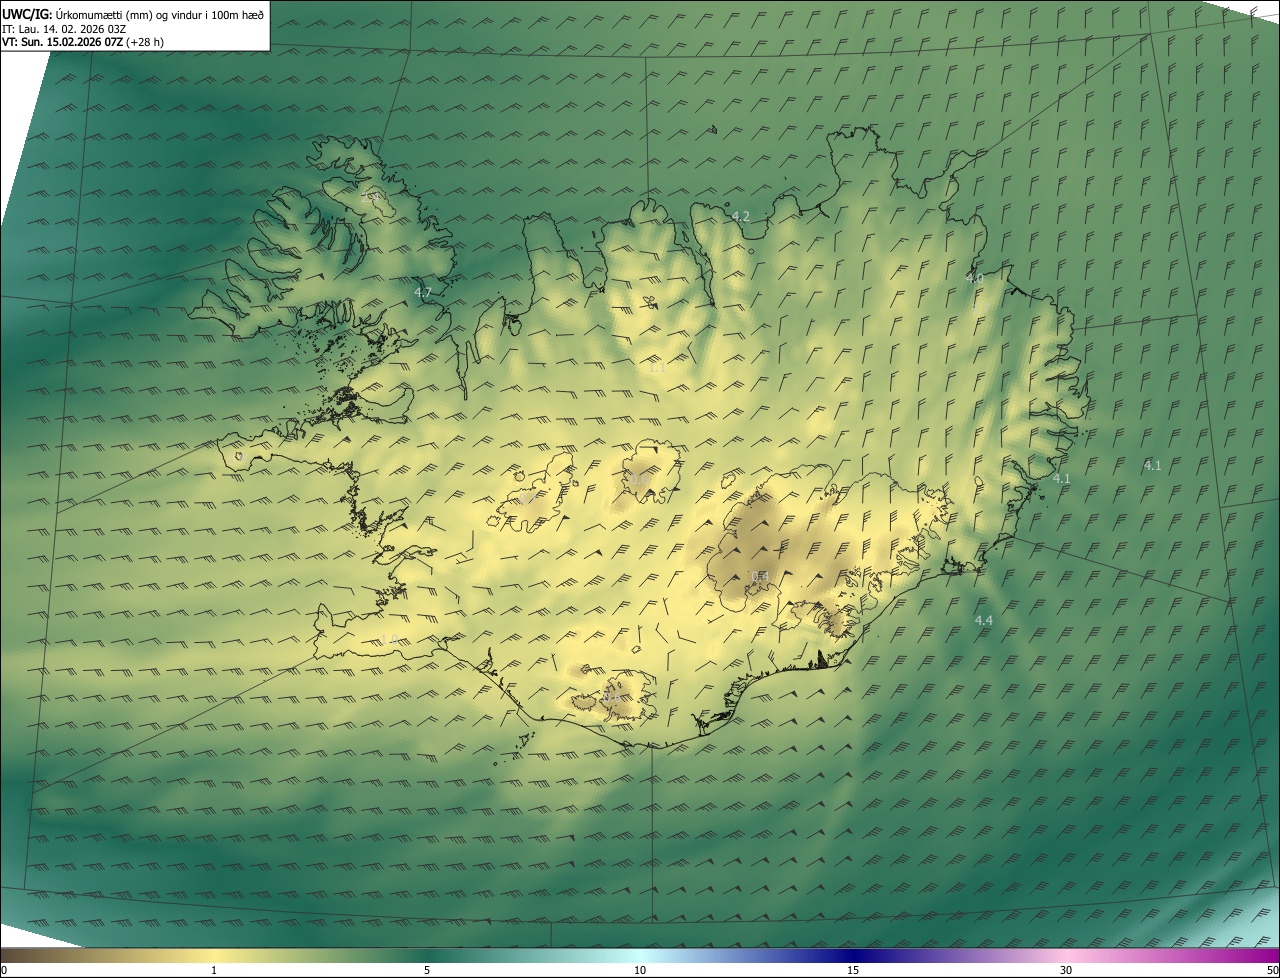1280x978 pixels.
Task: Click the 1.1 value label on the map
Action: pyautogui.click(x=657, y=368)
